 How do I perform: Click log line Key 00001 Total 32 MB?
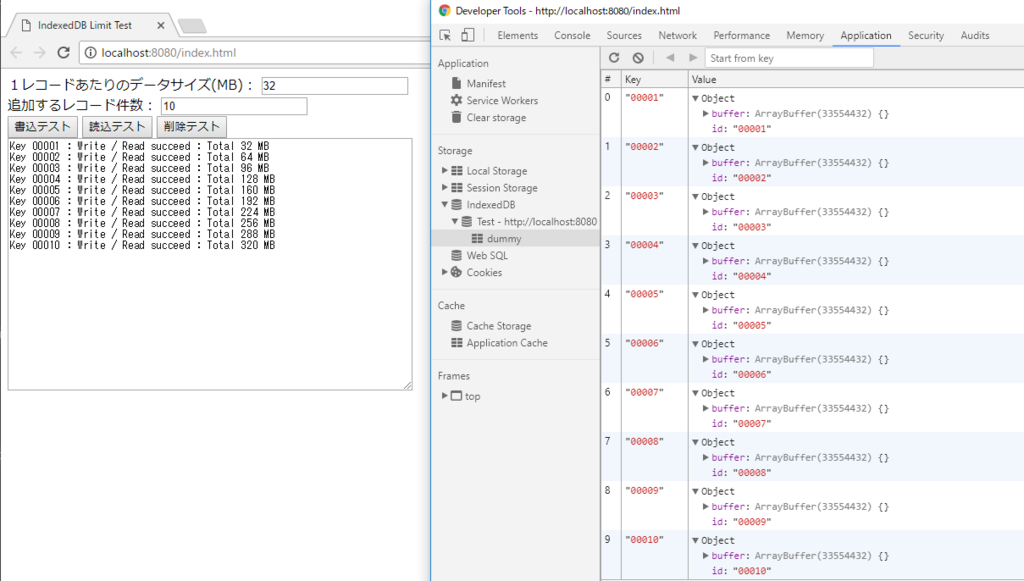139,146
